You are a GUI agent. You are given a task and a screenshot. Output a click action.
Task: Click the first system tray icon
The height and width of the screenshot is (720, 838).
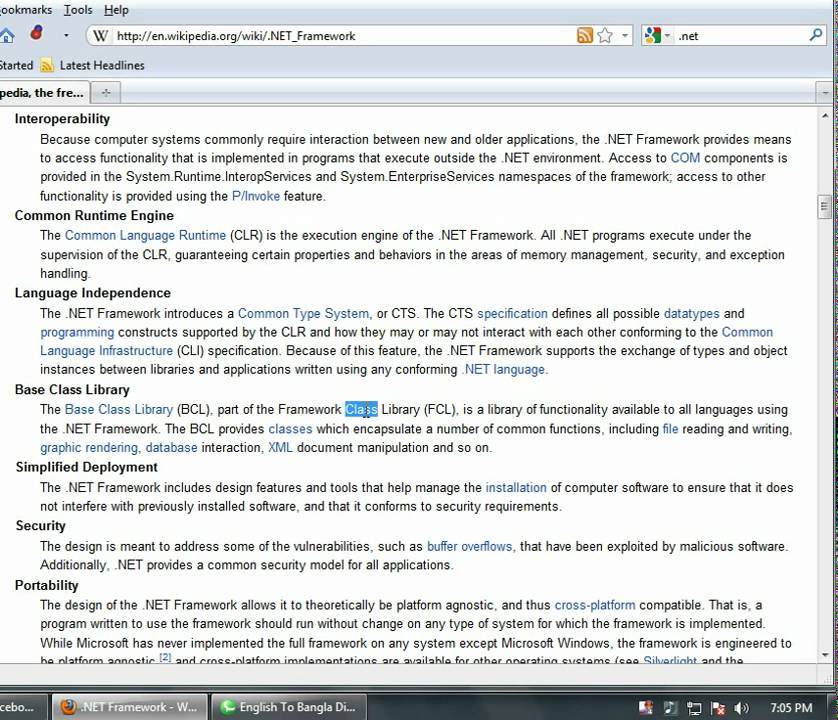646,708
